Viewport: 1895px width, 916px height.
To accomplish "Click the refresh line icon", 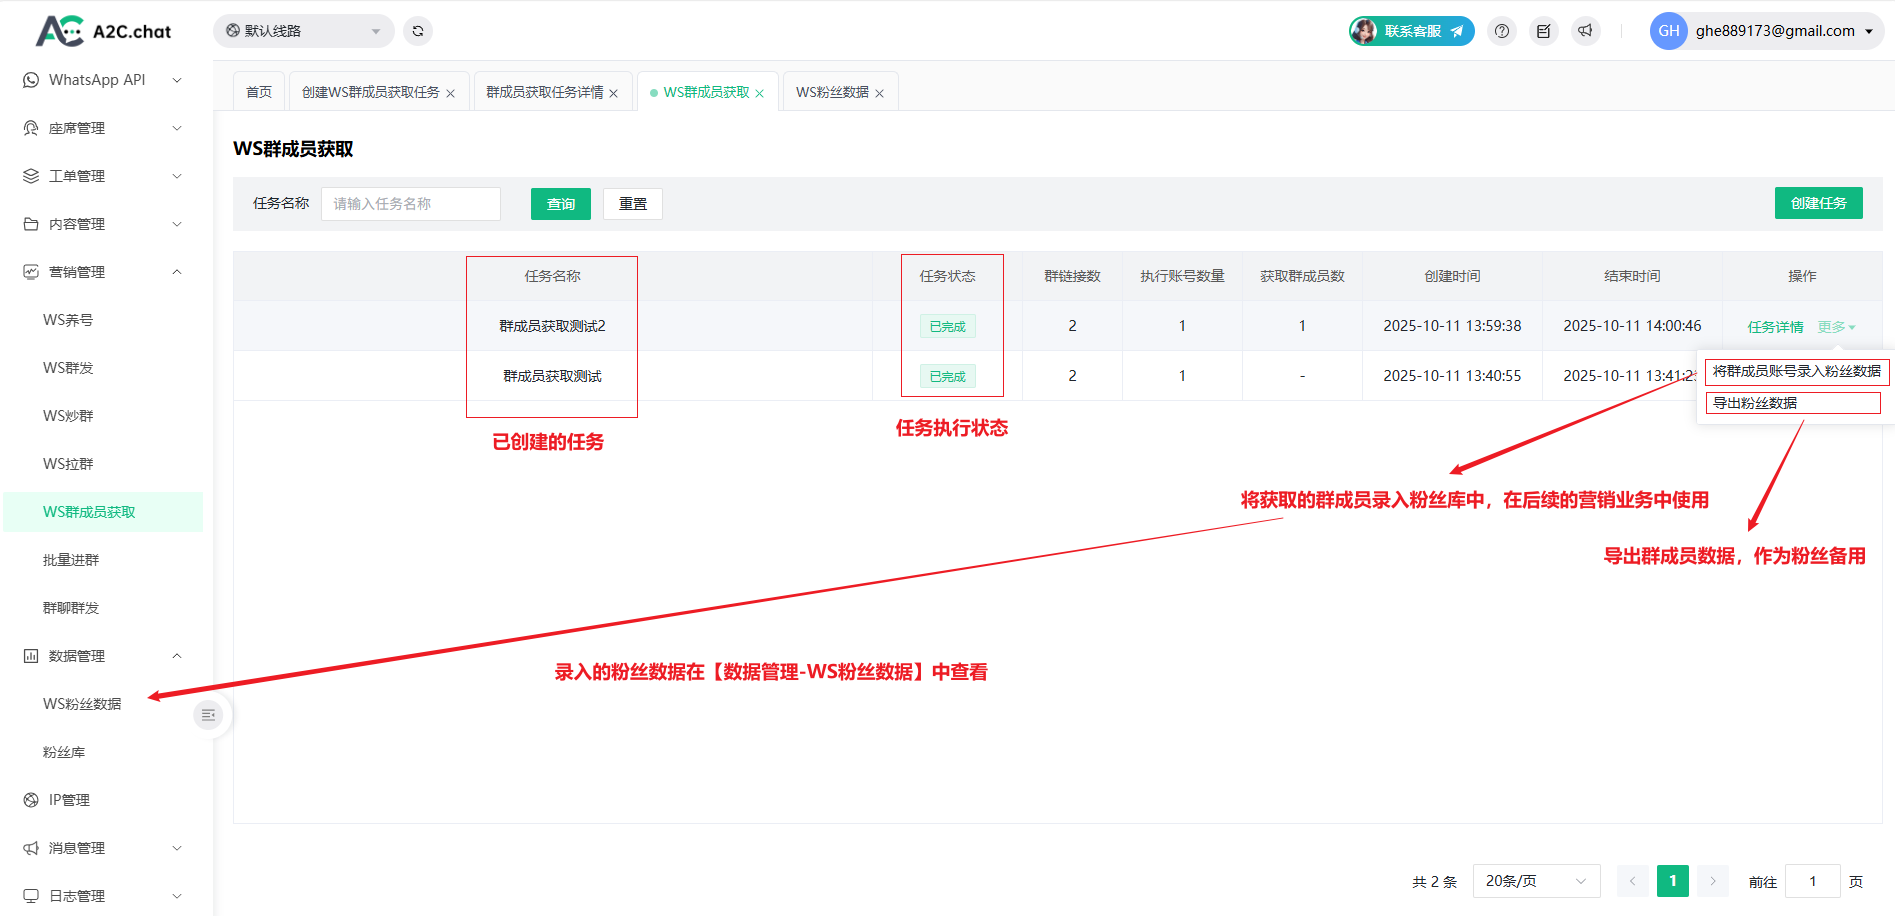I will pyautogui.click(x=418, y=31).
